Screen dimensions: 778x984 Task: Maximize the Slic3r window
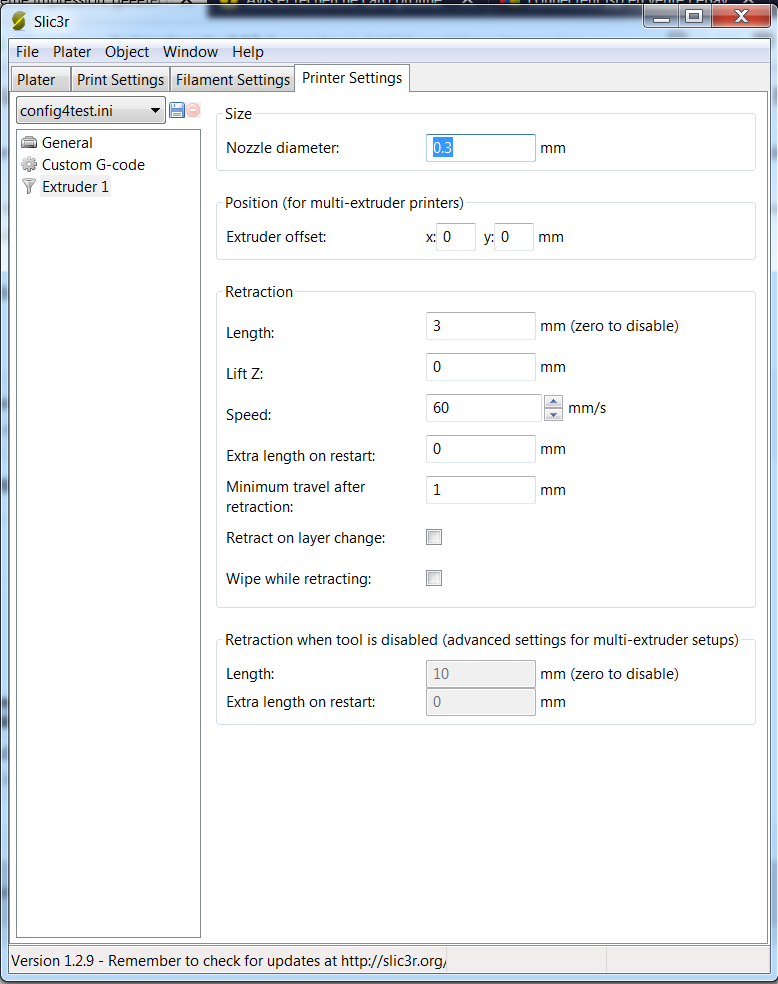694,17
